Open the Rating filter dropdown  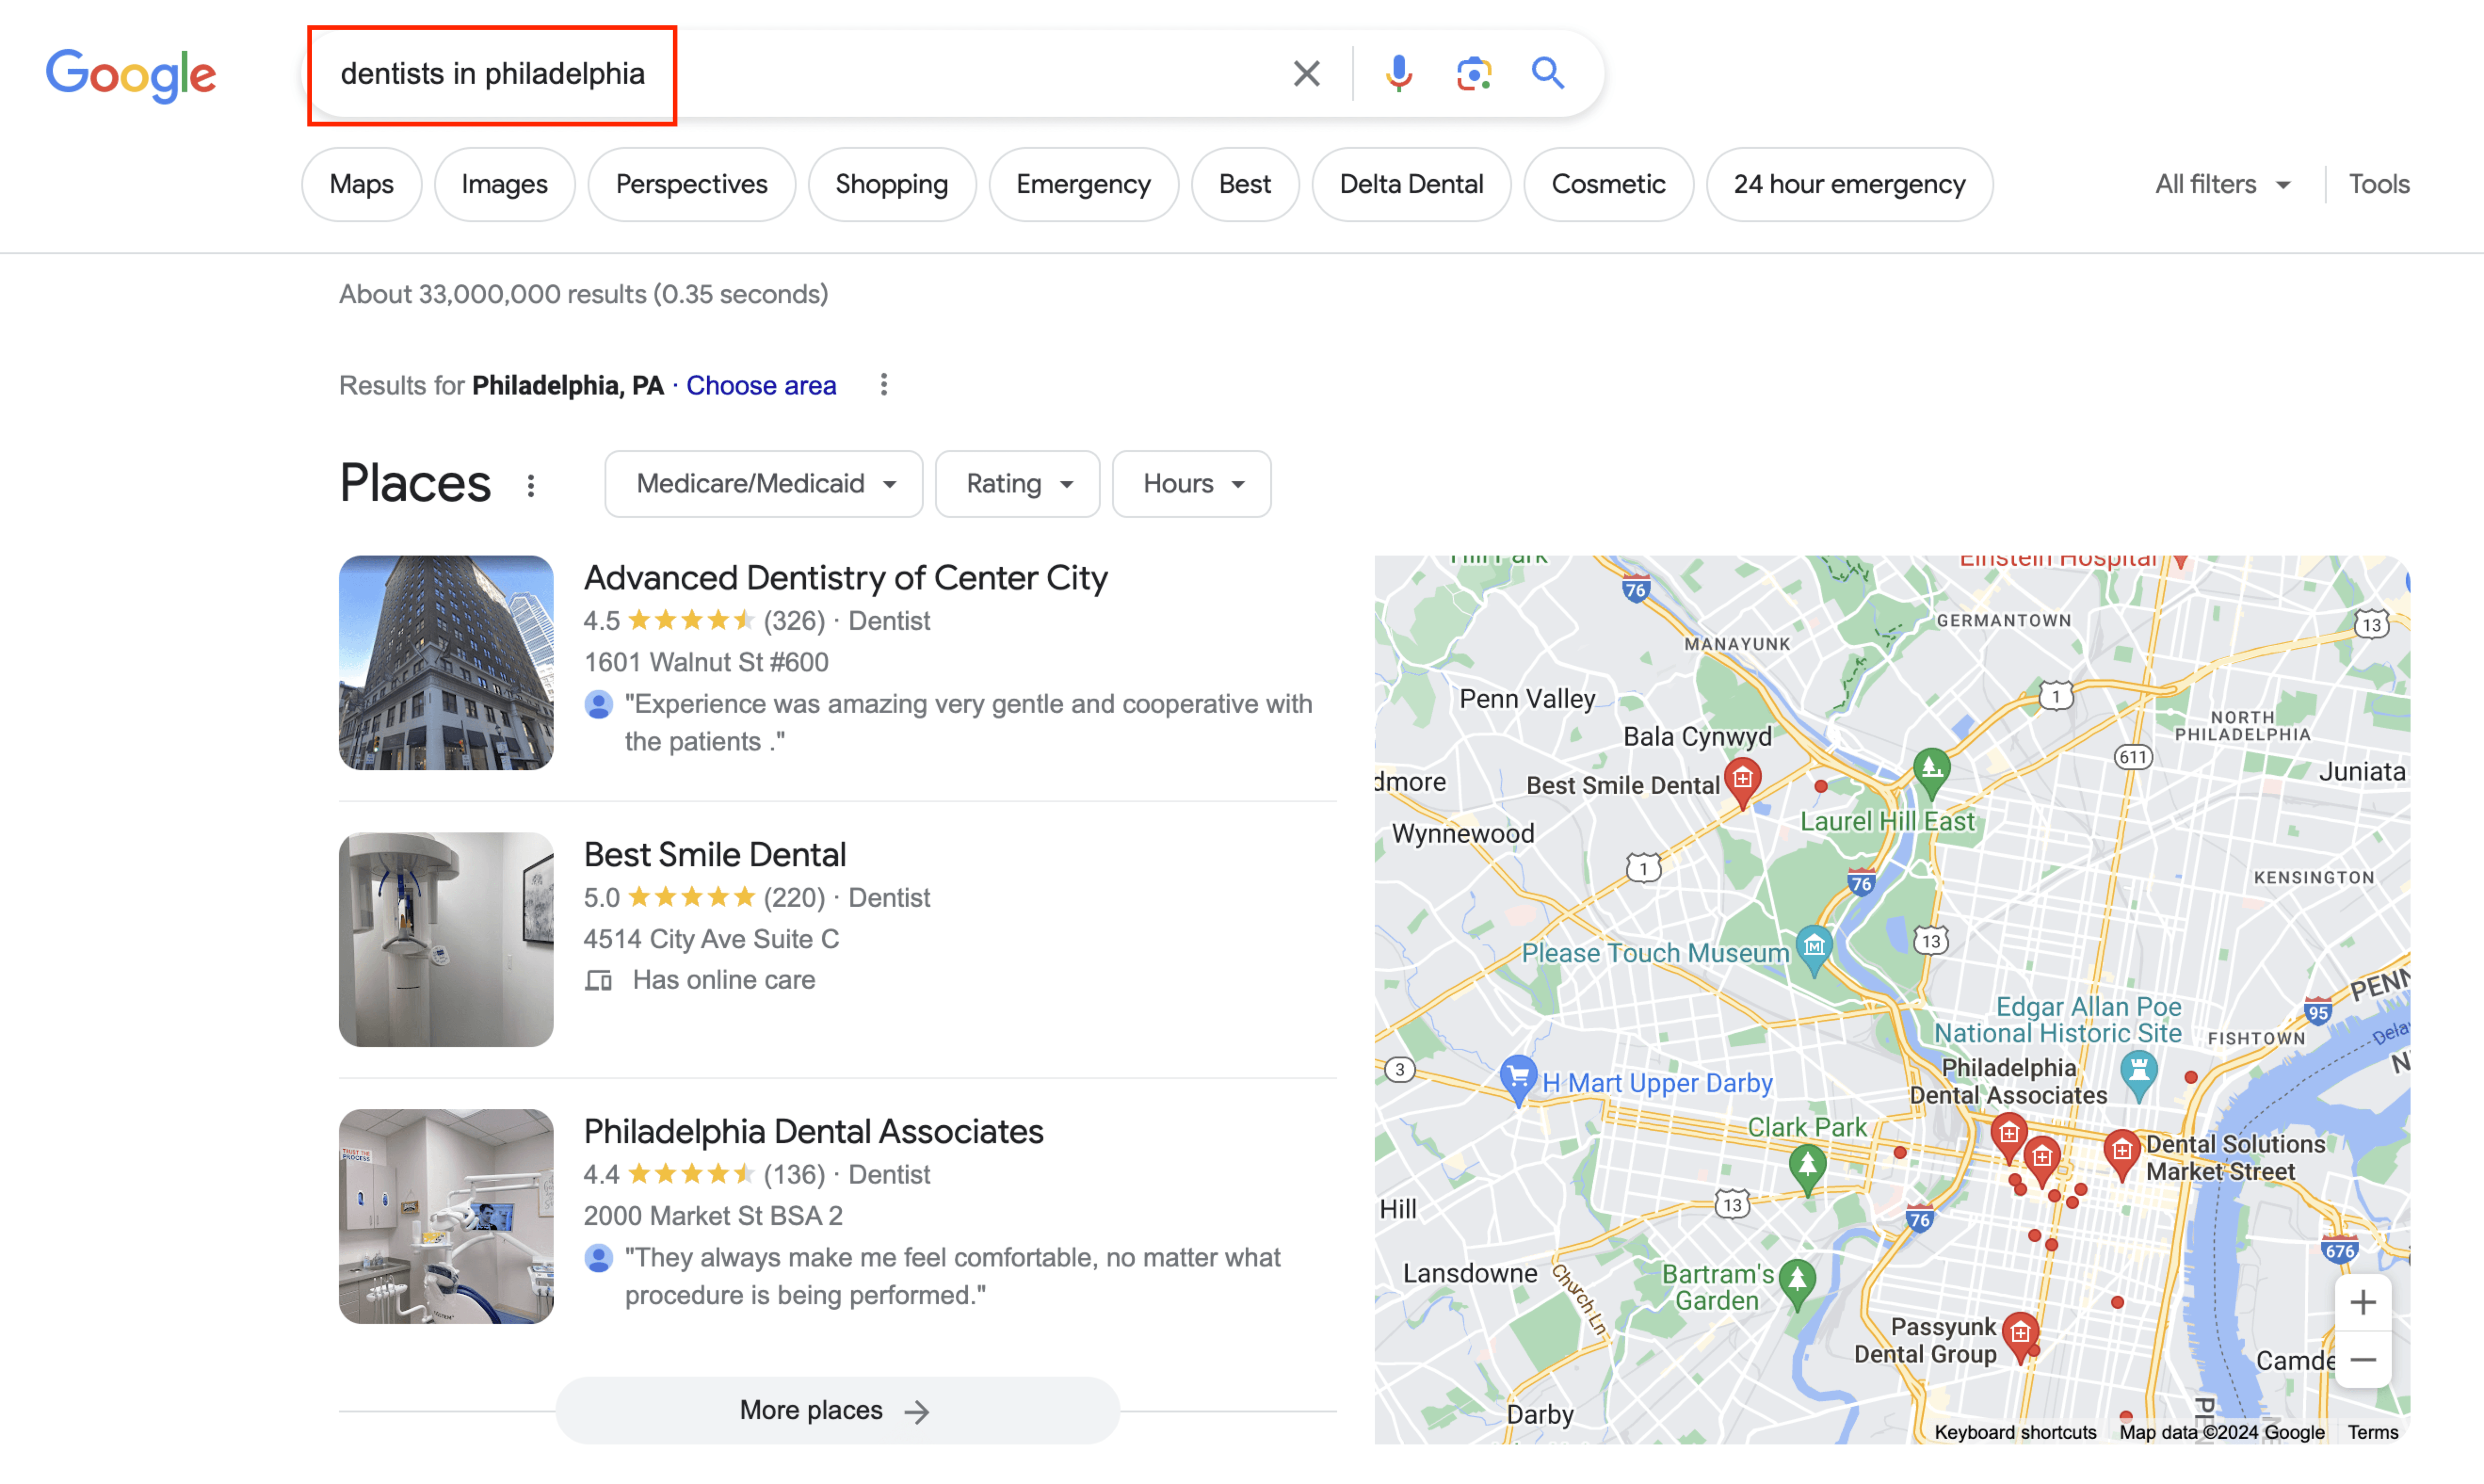1017,484
